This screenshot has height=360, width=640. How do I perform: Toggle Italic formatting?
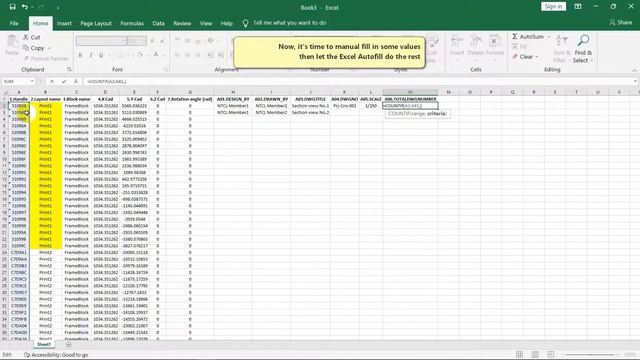tap(90, 55)
